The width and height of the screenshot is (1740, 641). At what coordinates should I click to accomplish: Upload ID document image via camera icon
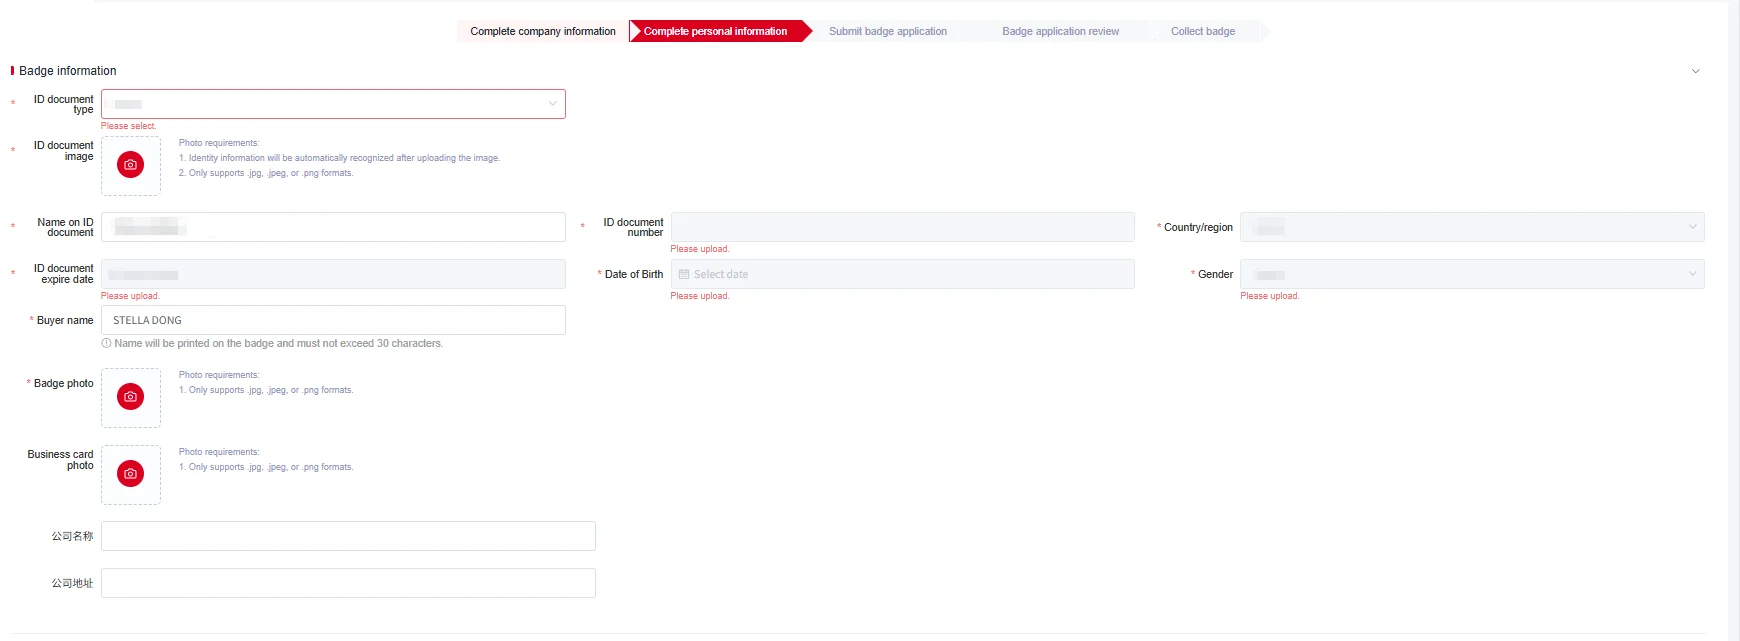[130, 165]
